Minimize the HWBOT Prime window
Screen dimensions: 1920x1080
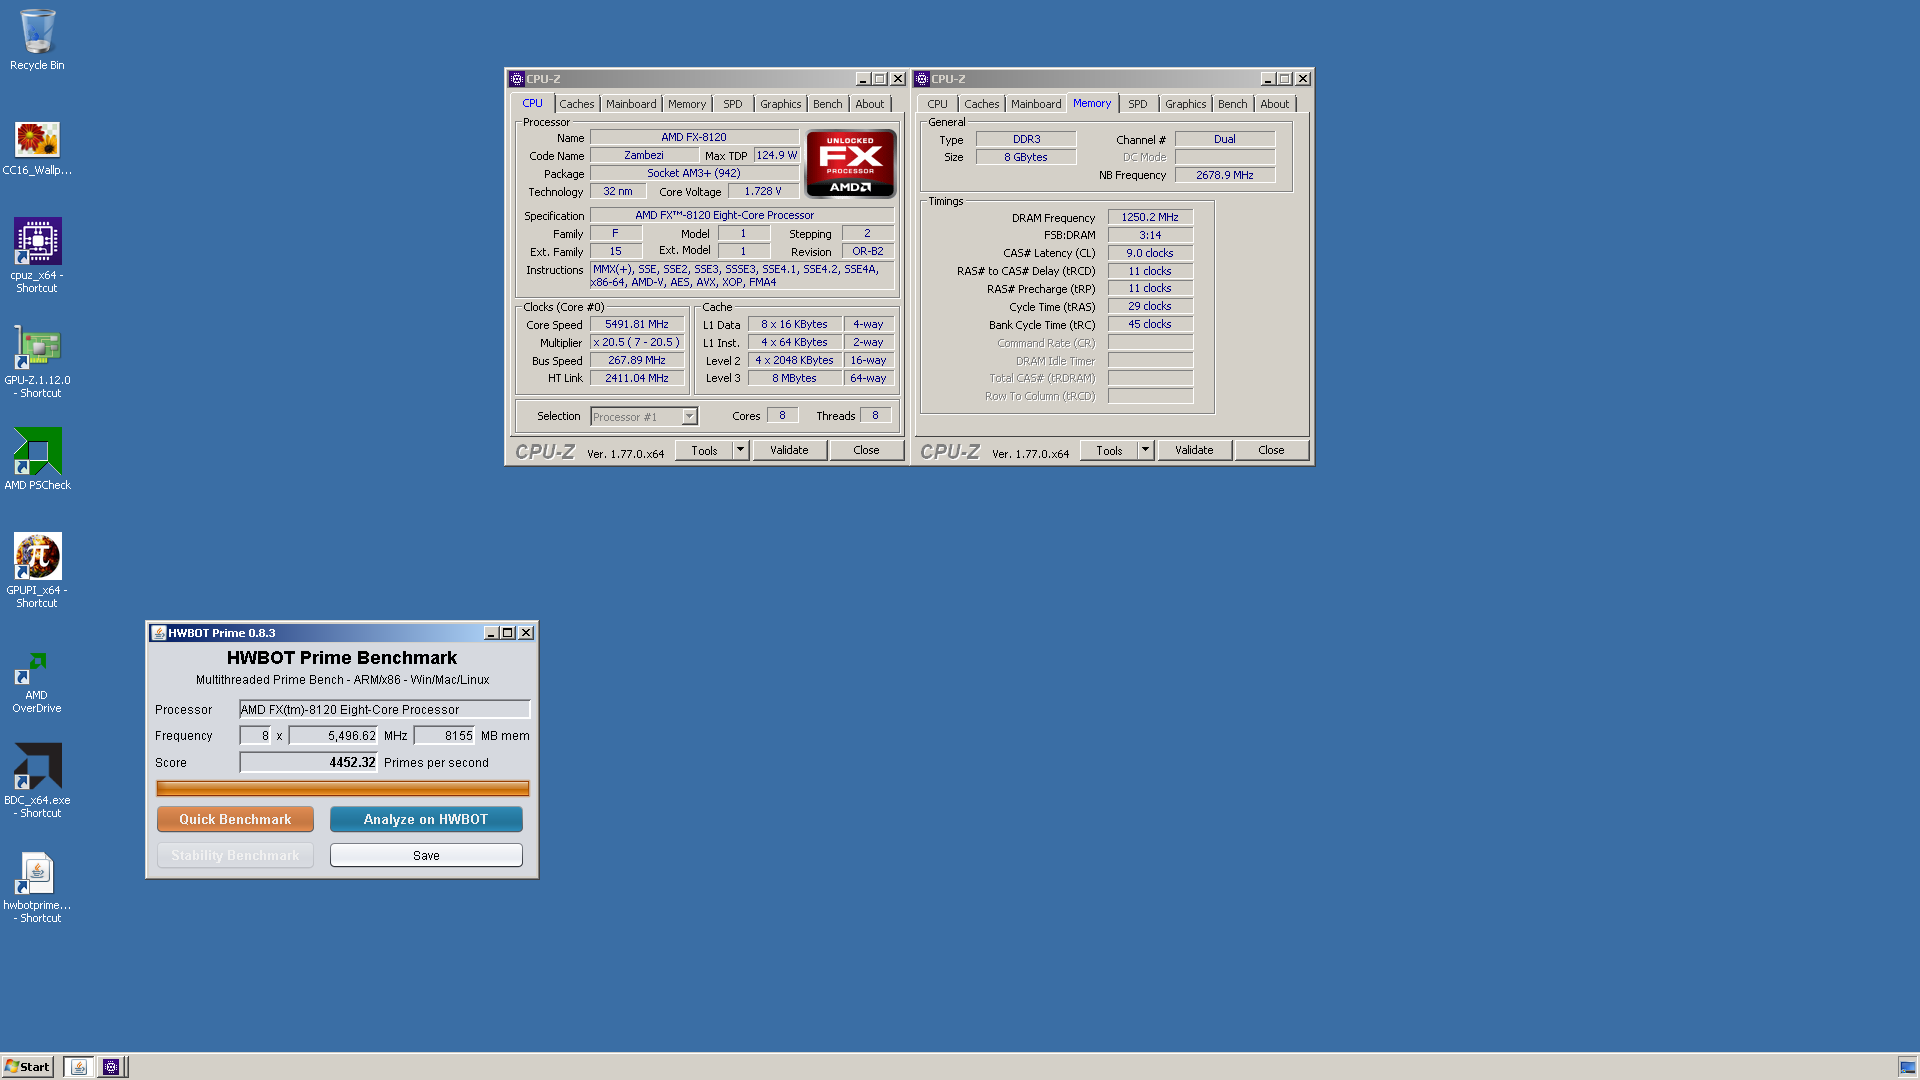click(491, 633)
